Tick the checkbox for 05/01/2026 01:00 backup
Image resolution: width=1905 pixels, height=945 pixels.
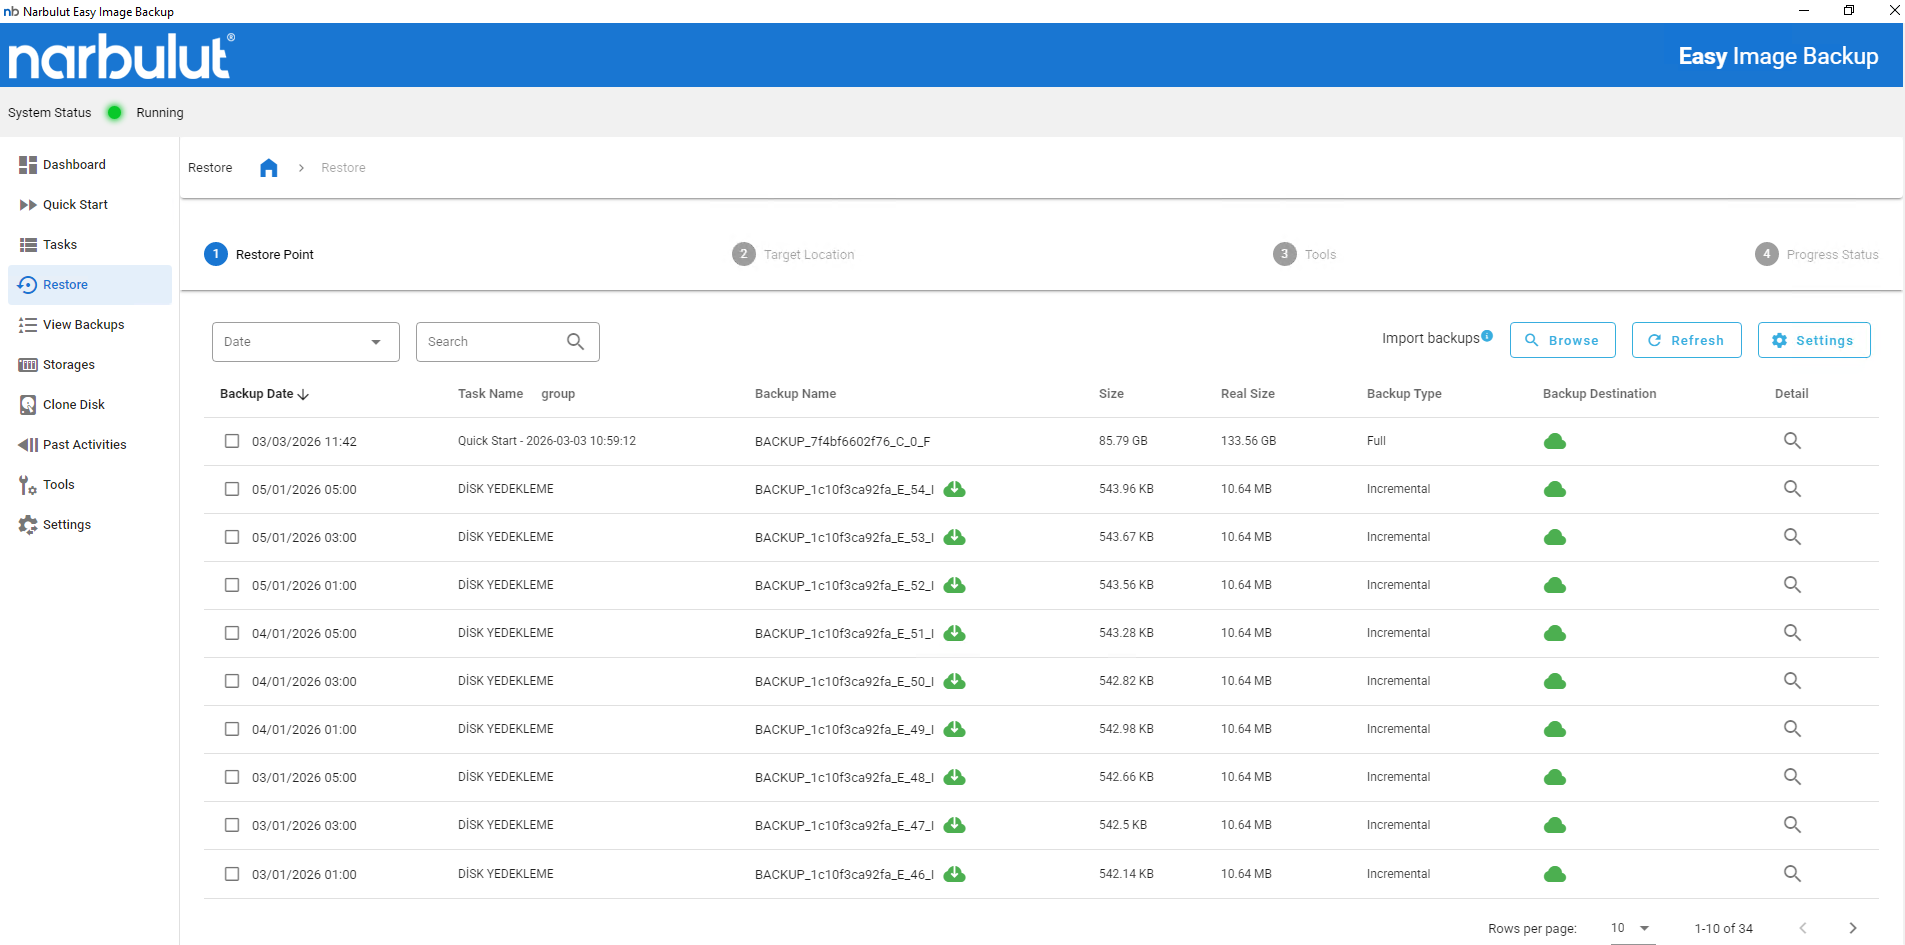point(232,585)
